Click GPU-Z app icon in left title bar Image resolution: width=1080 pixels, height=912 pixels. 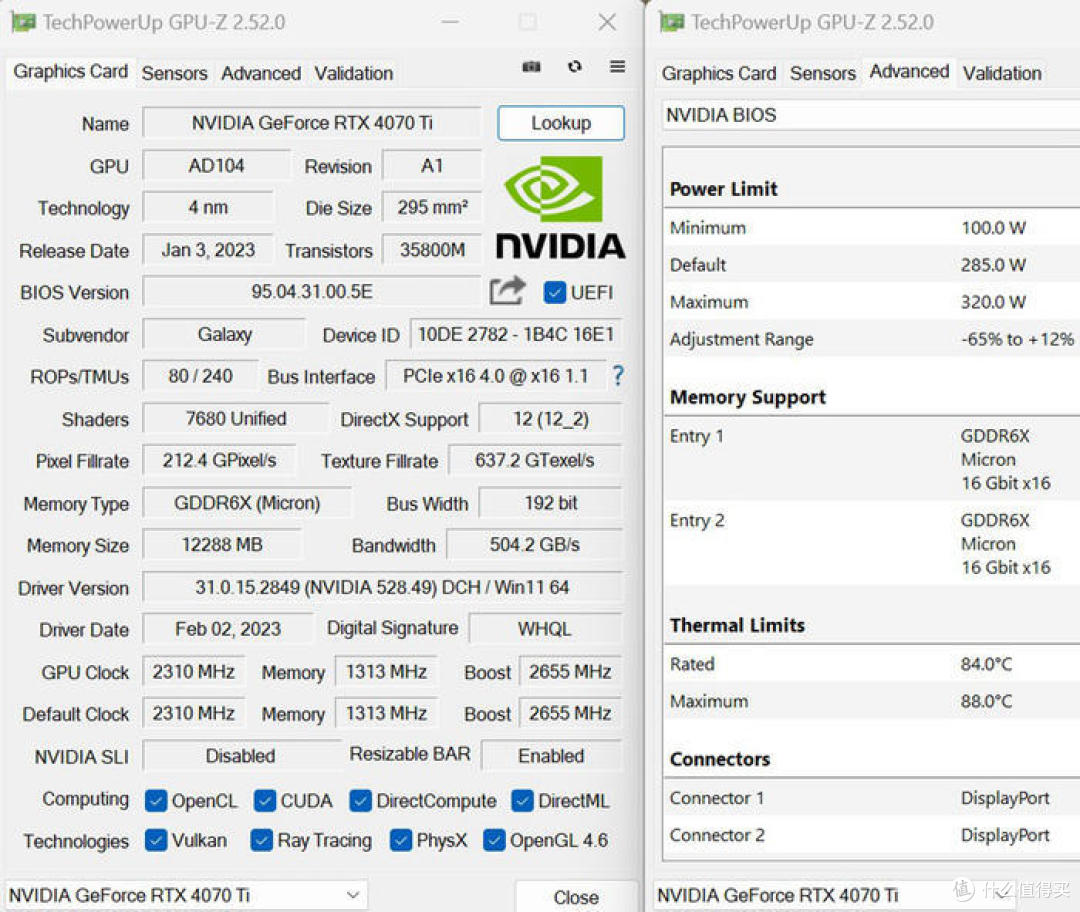23,22
